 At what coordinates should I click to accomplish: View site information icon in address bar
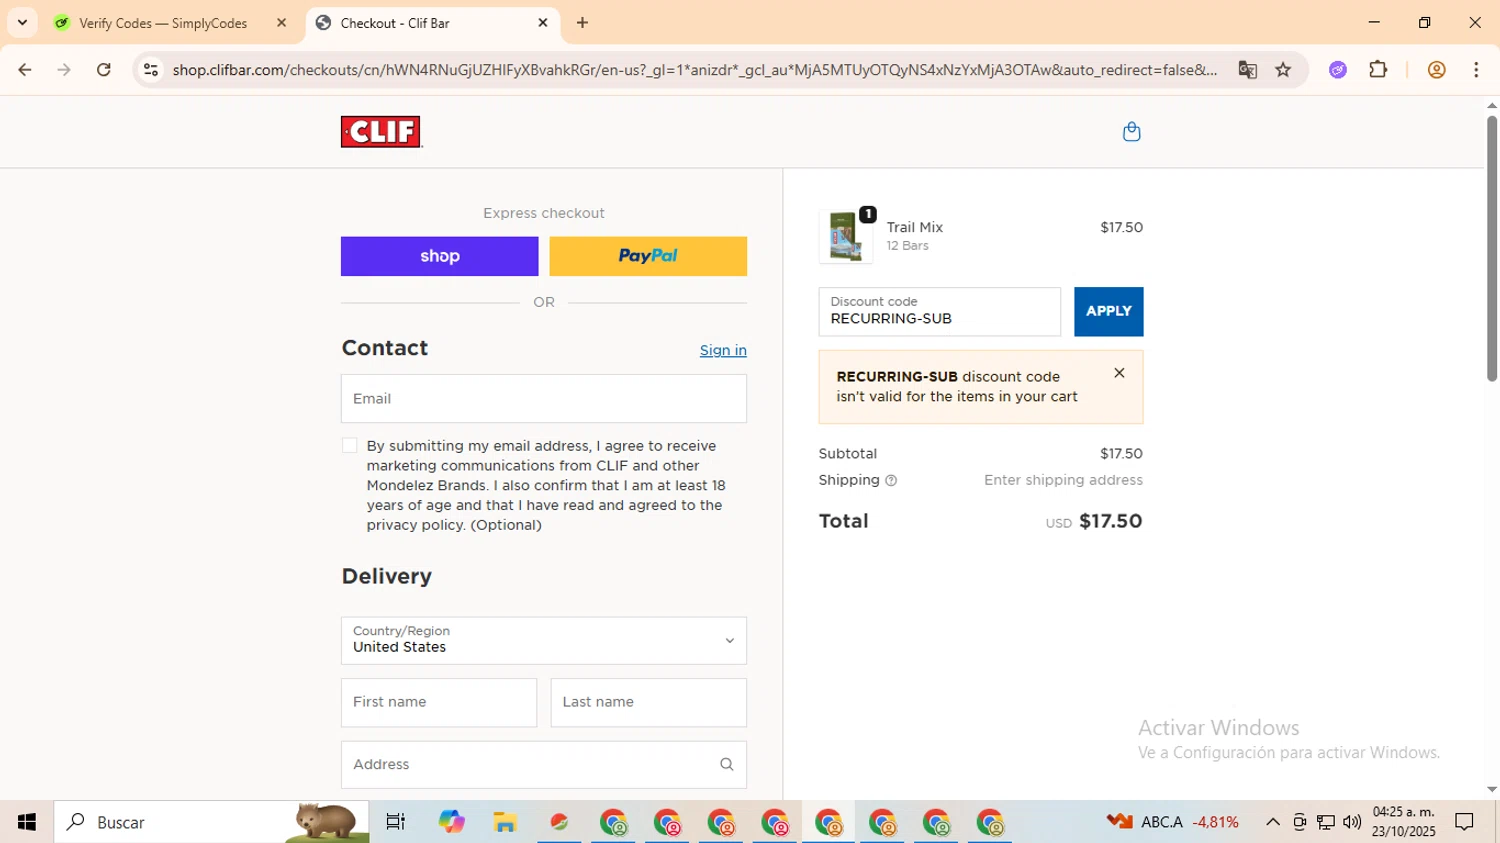point(151,70)
